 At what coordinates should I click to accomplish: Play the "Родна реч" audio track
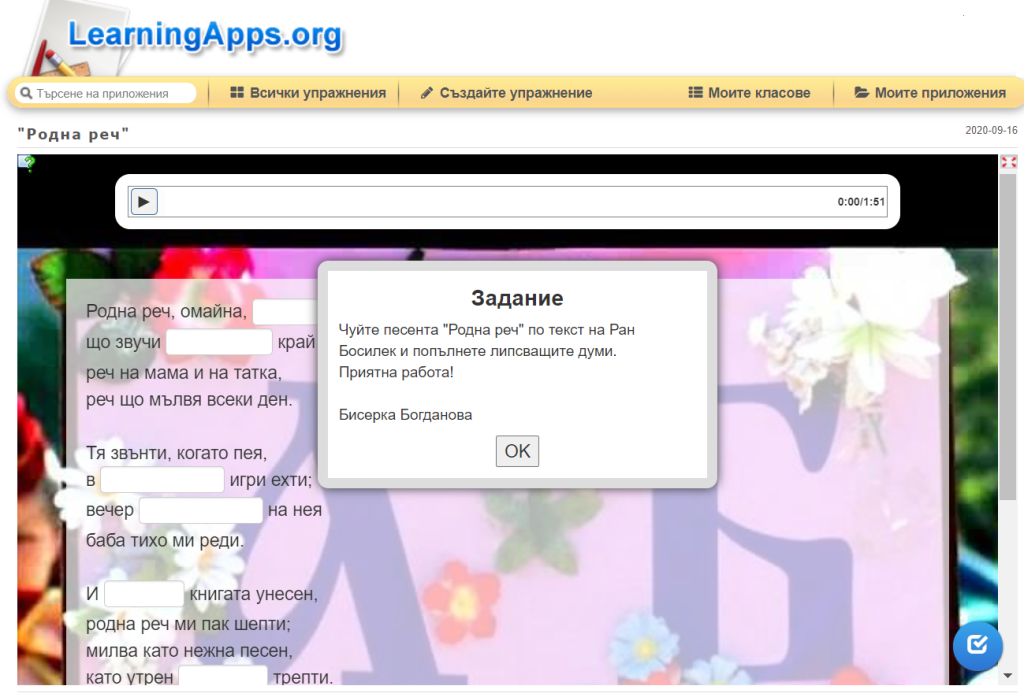pos(144,202)
